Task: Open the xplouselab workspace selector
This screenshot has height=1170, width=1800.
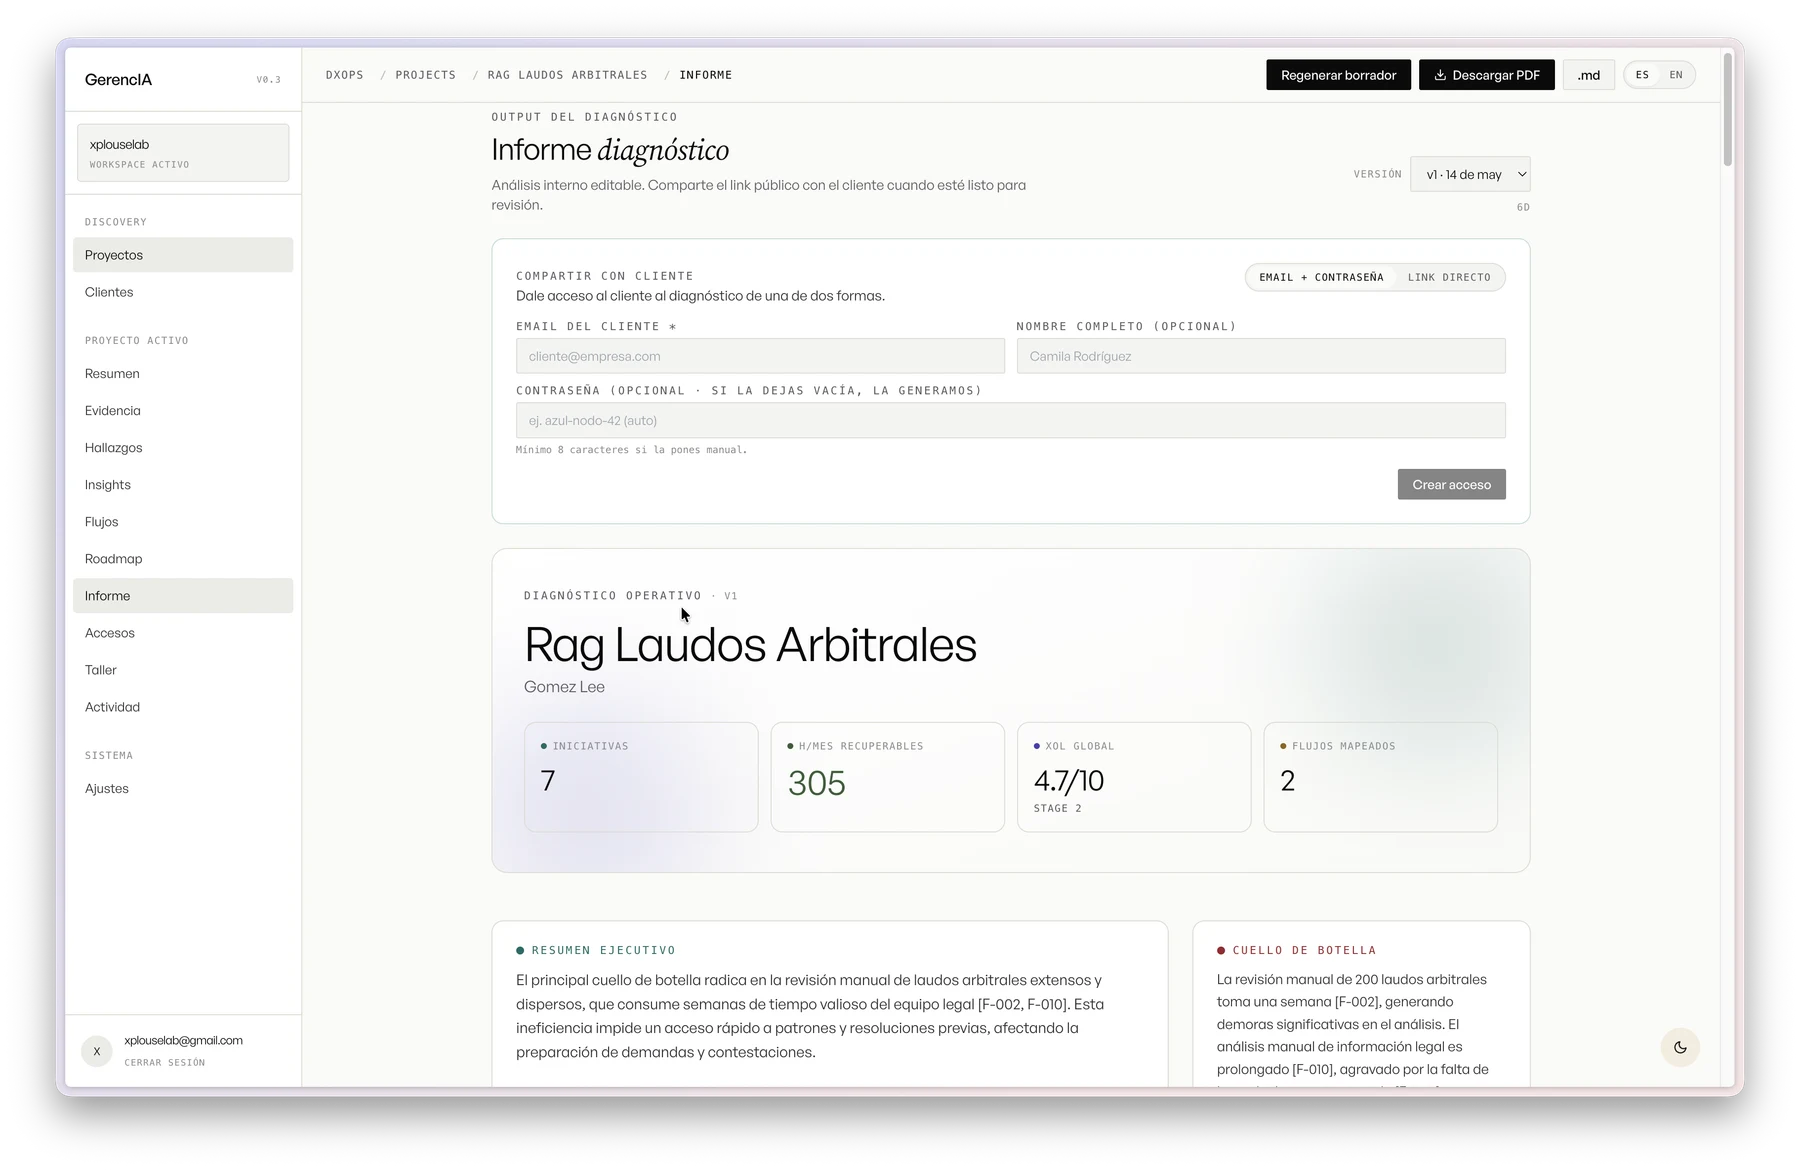Action: click(183, 153)
